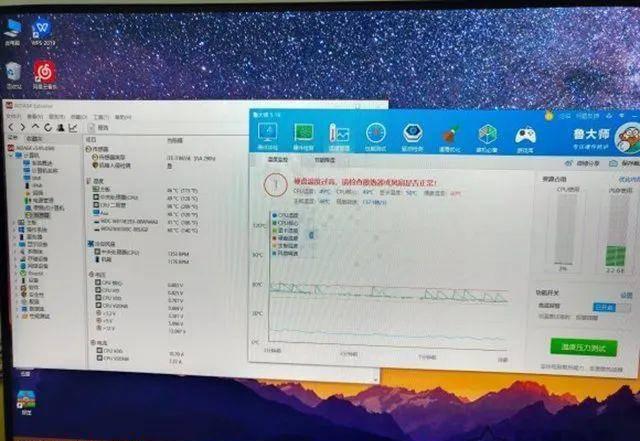This screenshot has height=441, width=640.
Task: Select 传感器 item in AIDA64 tree
Action: pyautogui.click(x=38, y=215)
